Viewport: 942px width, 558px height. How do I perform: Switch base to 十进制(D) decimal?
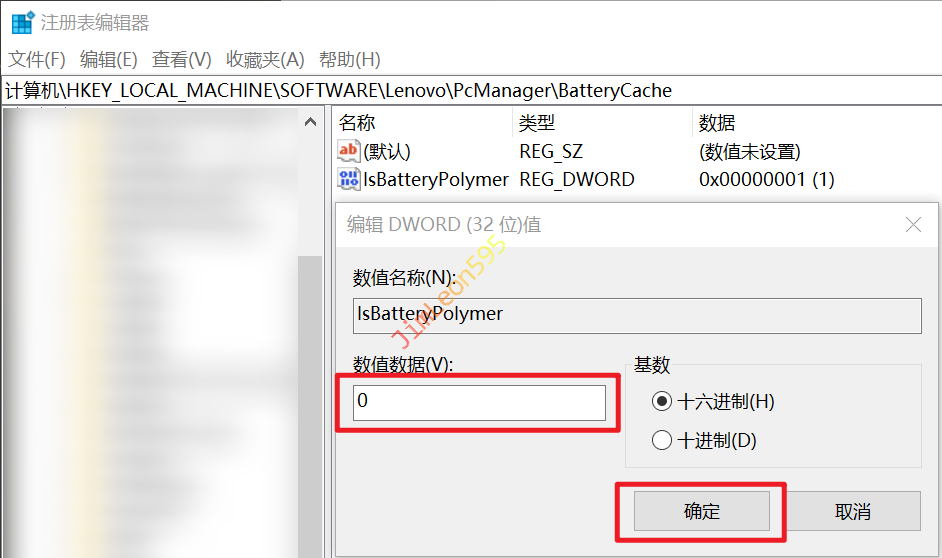(x=661, y=440)
